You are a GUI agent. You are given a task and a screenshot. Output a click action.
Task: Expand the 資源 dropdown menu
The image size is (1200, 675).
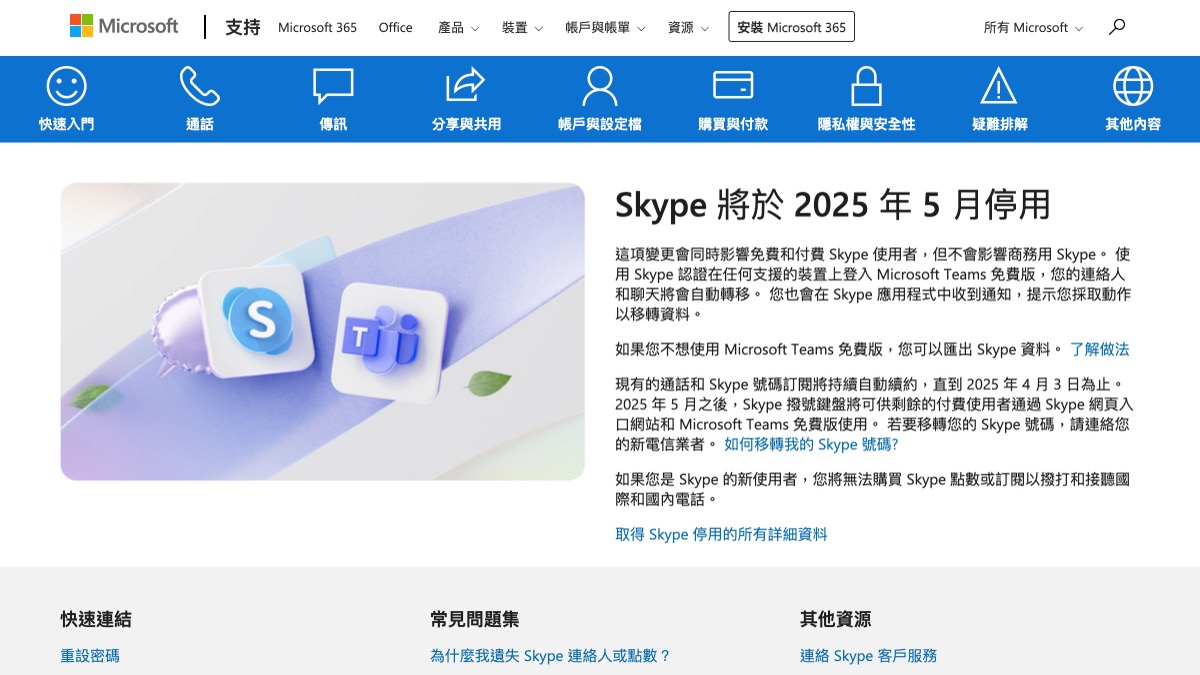688,28
